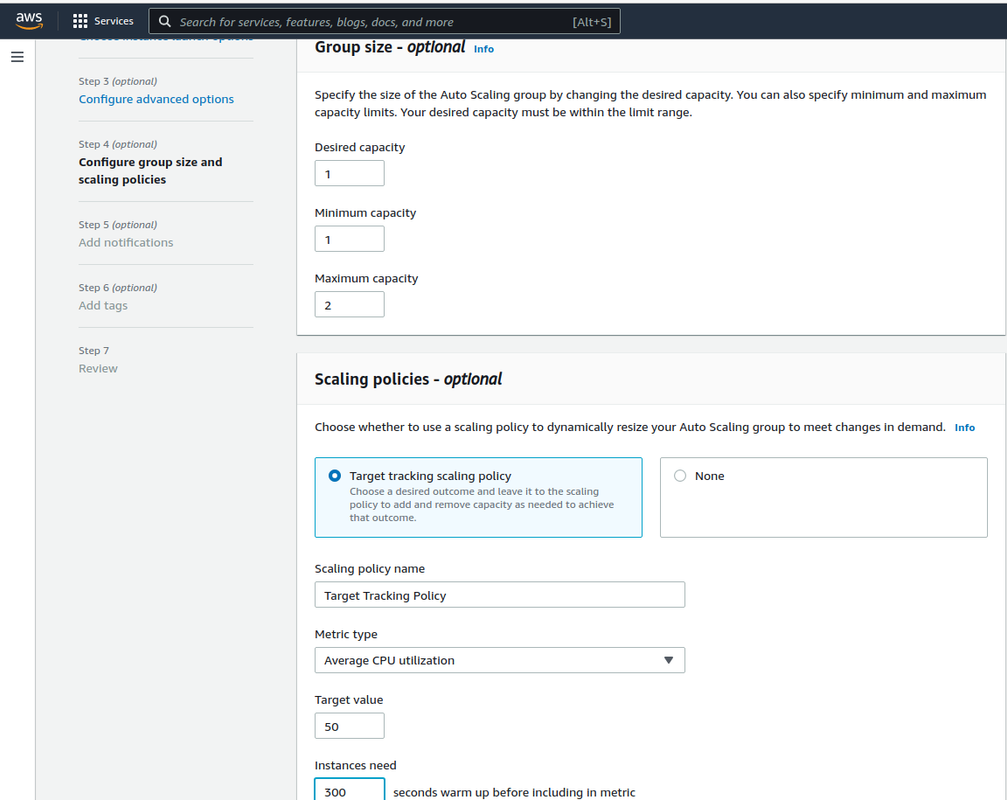Click the AWS logo home icon
This screenshot has width=1007, height=800.
(x=29, y=20)
